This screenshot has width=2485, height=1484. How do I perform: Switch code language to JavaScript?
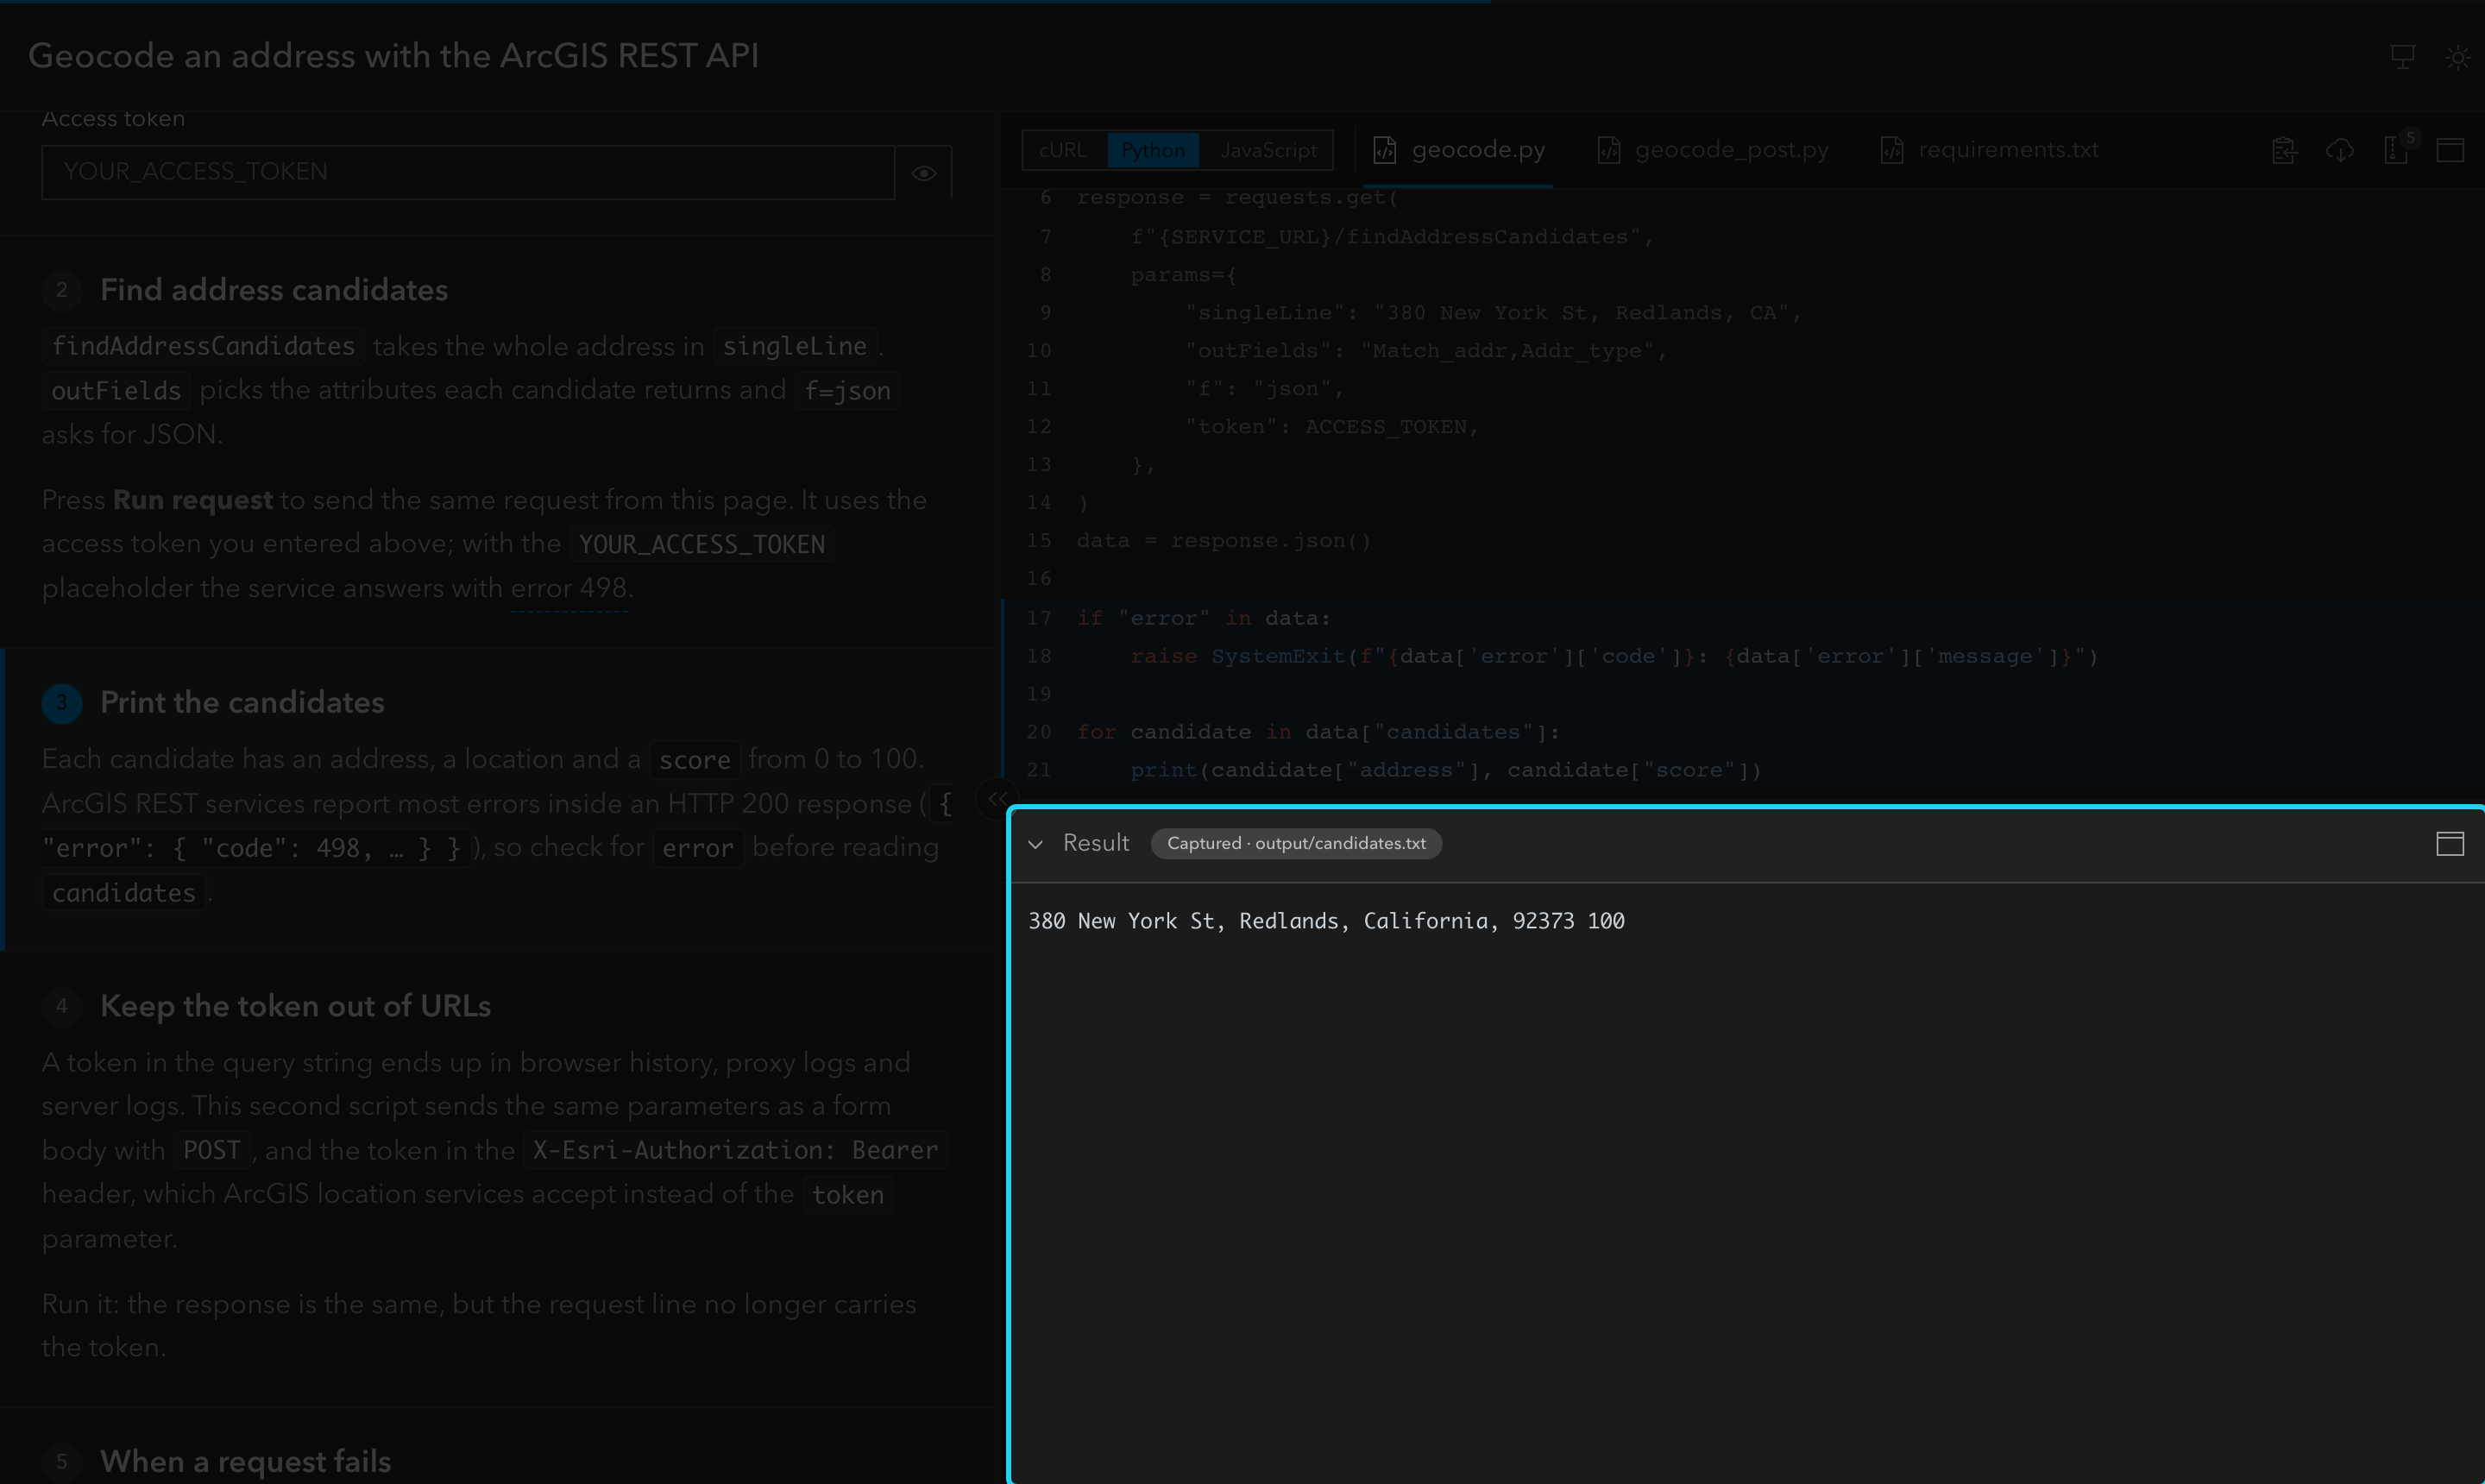pos(1268,150)
